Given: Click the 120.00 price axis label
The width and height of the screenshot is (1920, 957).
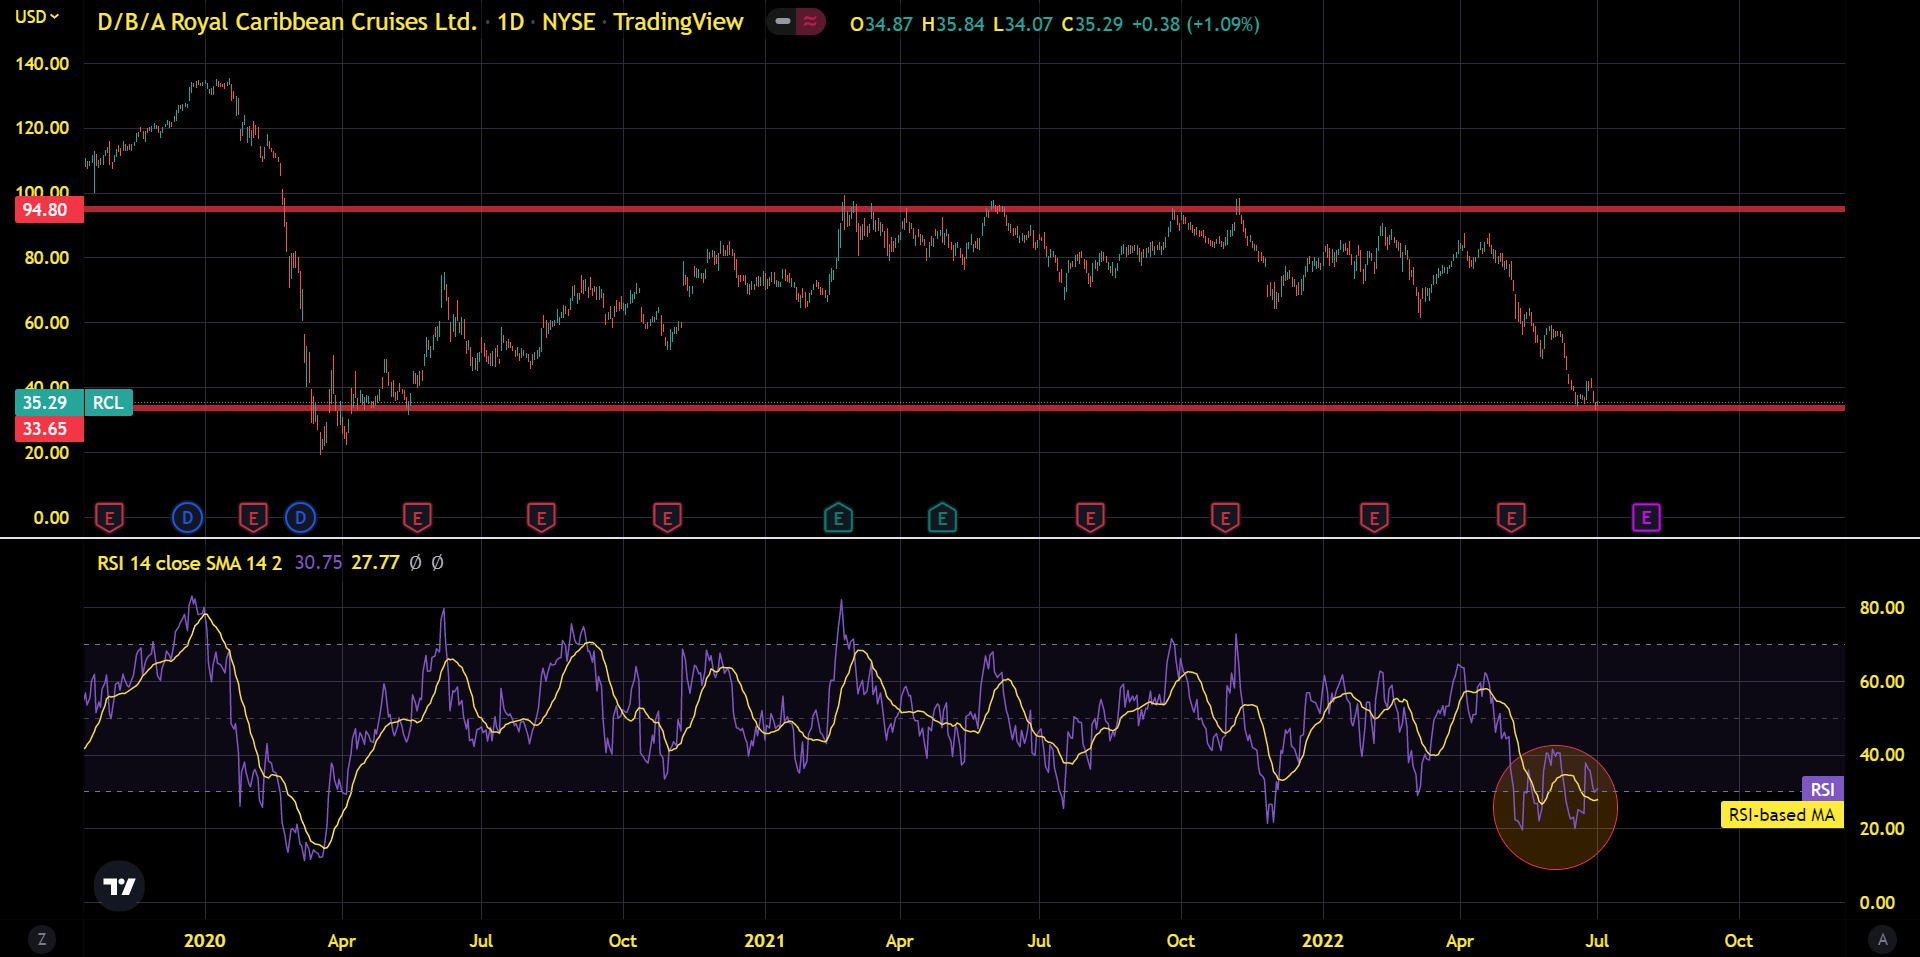Looking at the screenshot, I should click(42, 128).
